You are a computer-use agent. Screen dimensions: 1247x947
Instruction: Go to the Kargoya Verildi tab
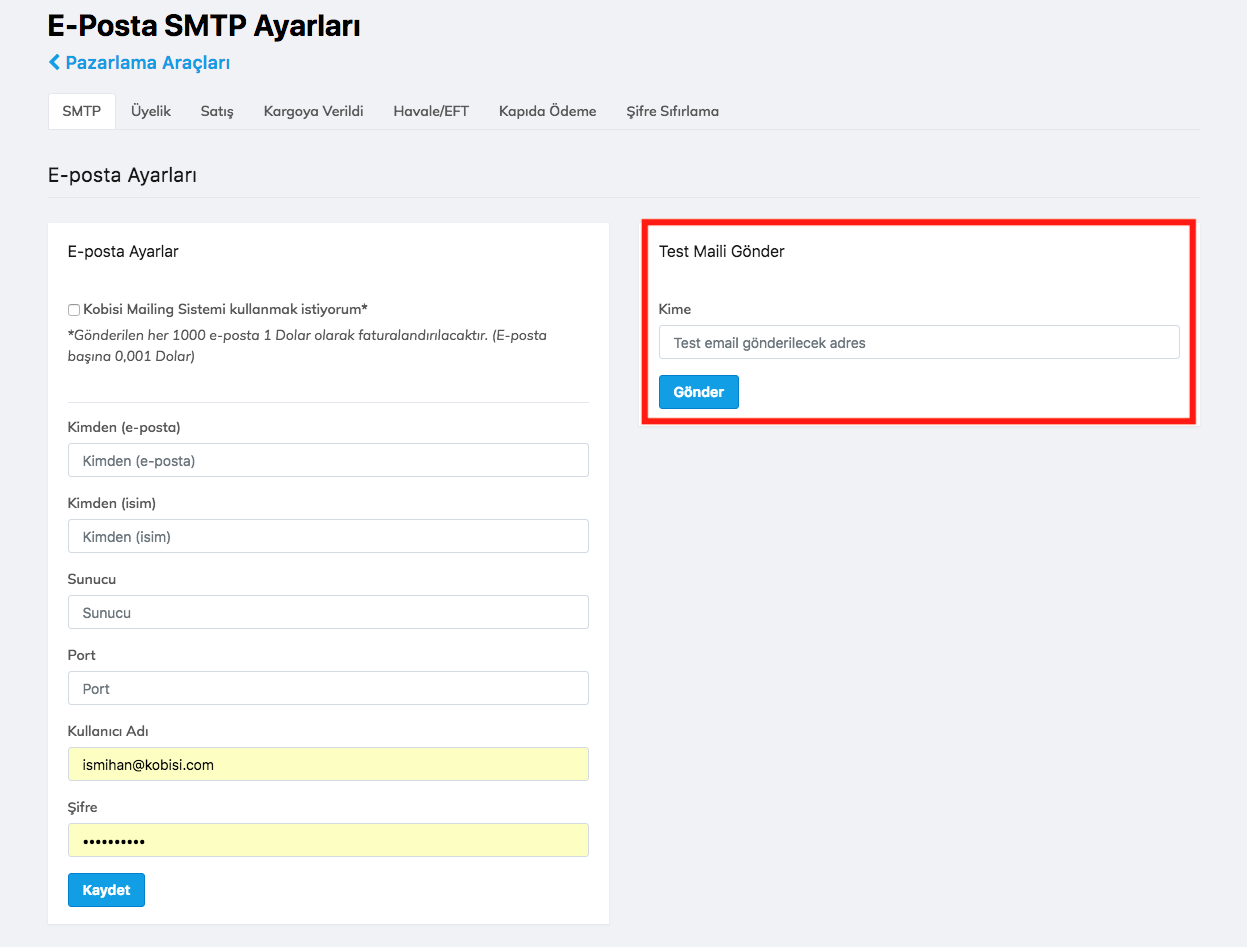313,111
